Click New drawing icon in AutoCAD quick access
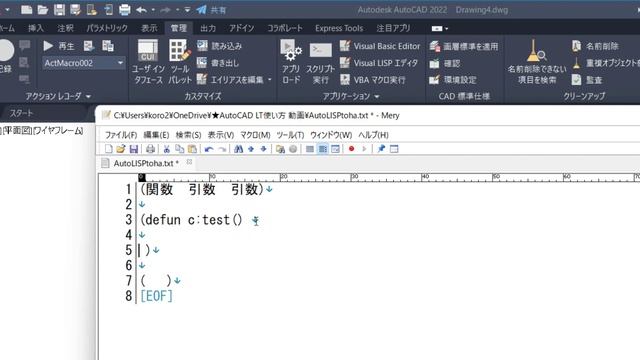This screenshot has width=640, height=360. (27, 9)
